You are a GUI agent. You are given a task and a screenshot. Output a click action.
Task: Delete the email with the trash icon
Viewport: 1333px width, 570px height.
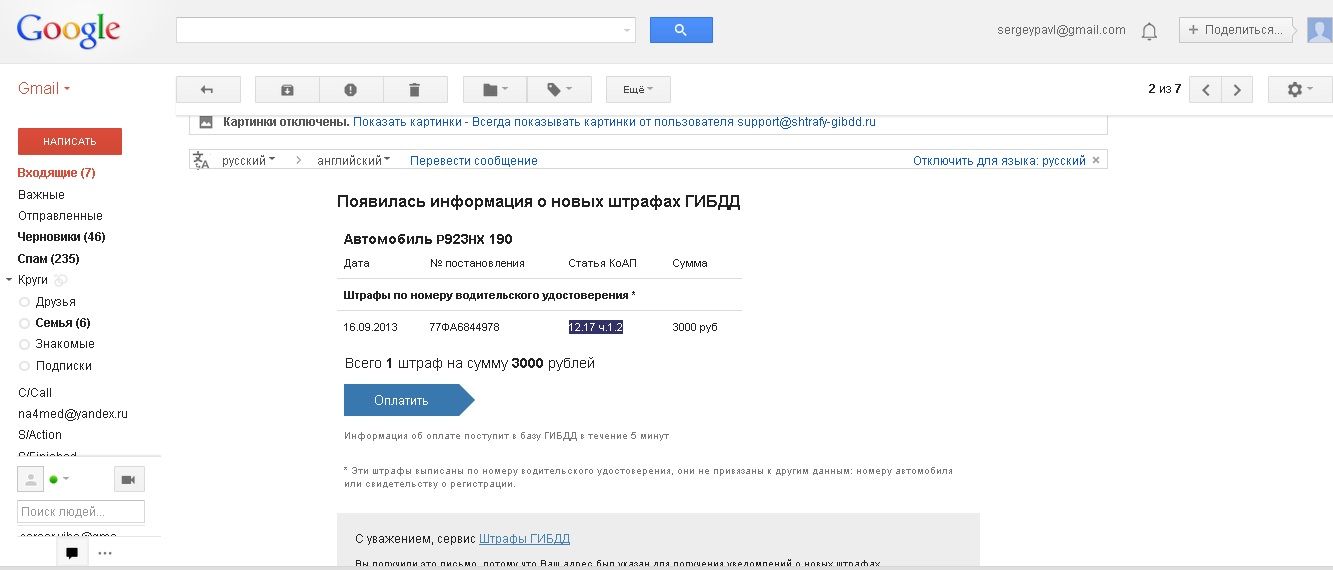coord(414,90)
